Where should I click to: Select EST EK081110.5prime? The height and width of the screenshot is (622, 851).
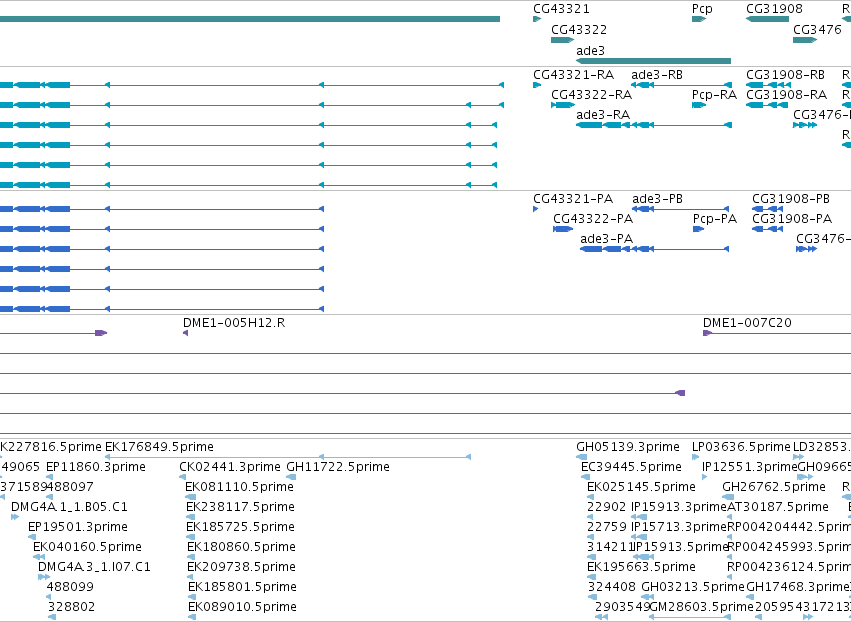coord(239,487)
